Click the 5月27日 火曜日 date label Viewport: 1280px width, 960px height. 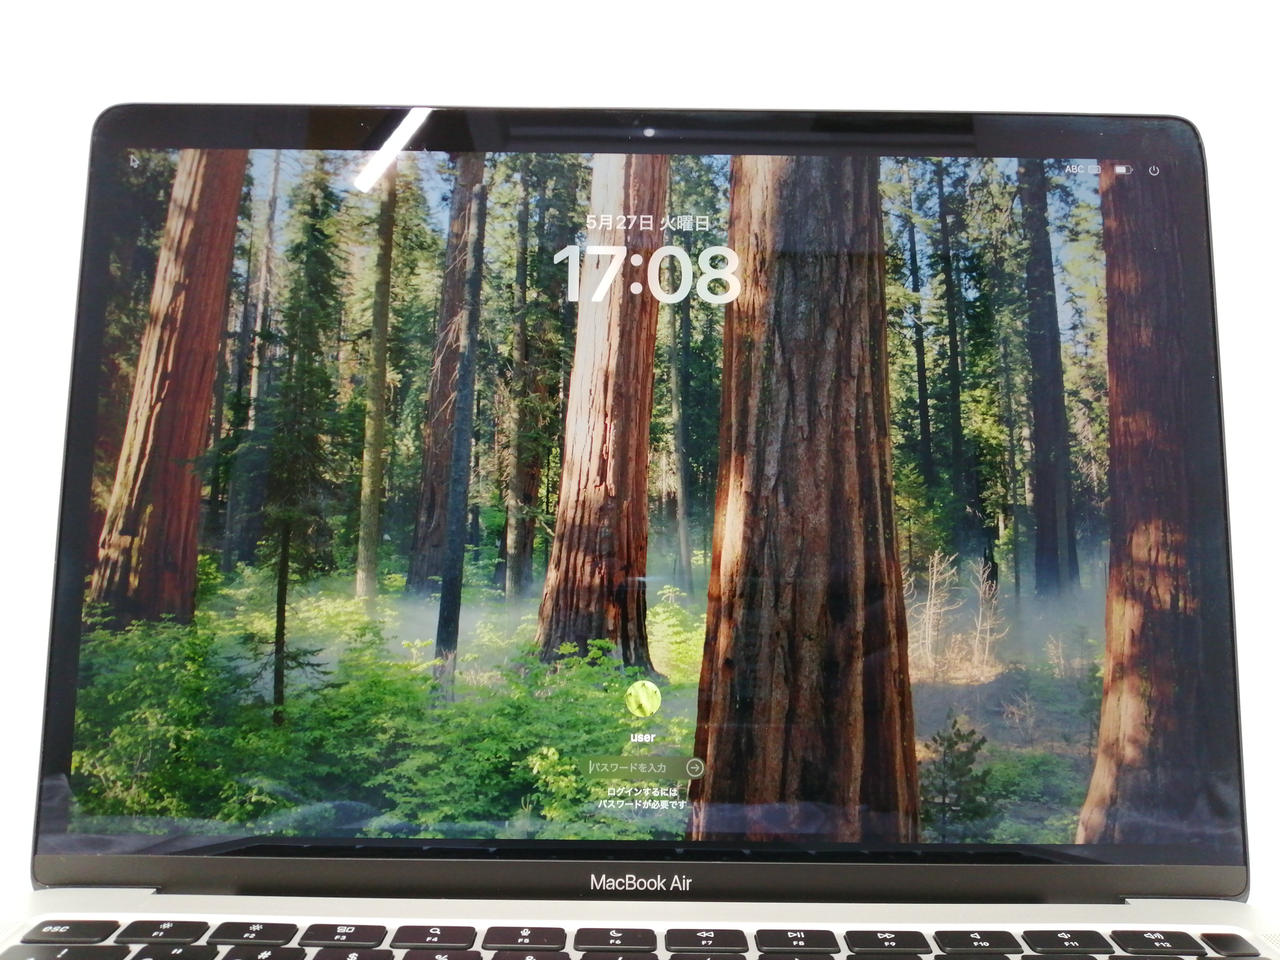click(647, 223)
